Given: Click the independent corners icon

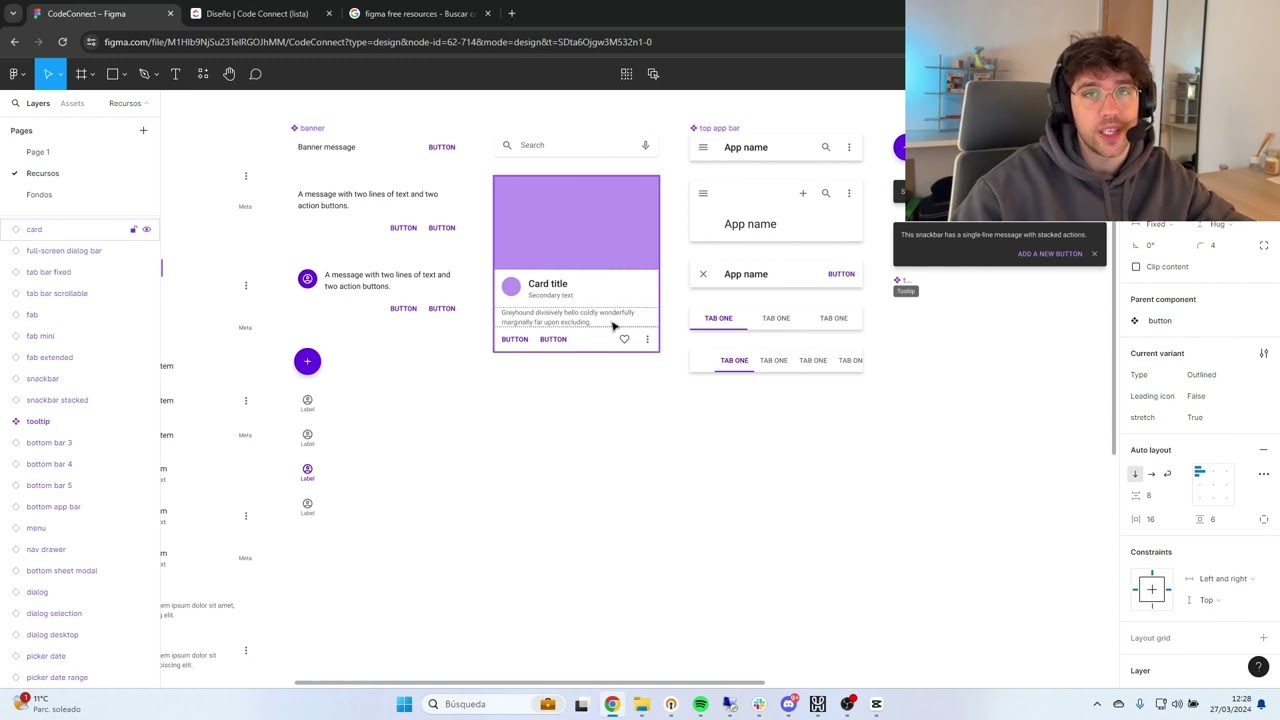Looking at the screenshot, I should (1264, 245).
